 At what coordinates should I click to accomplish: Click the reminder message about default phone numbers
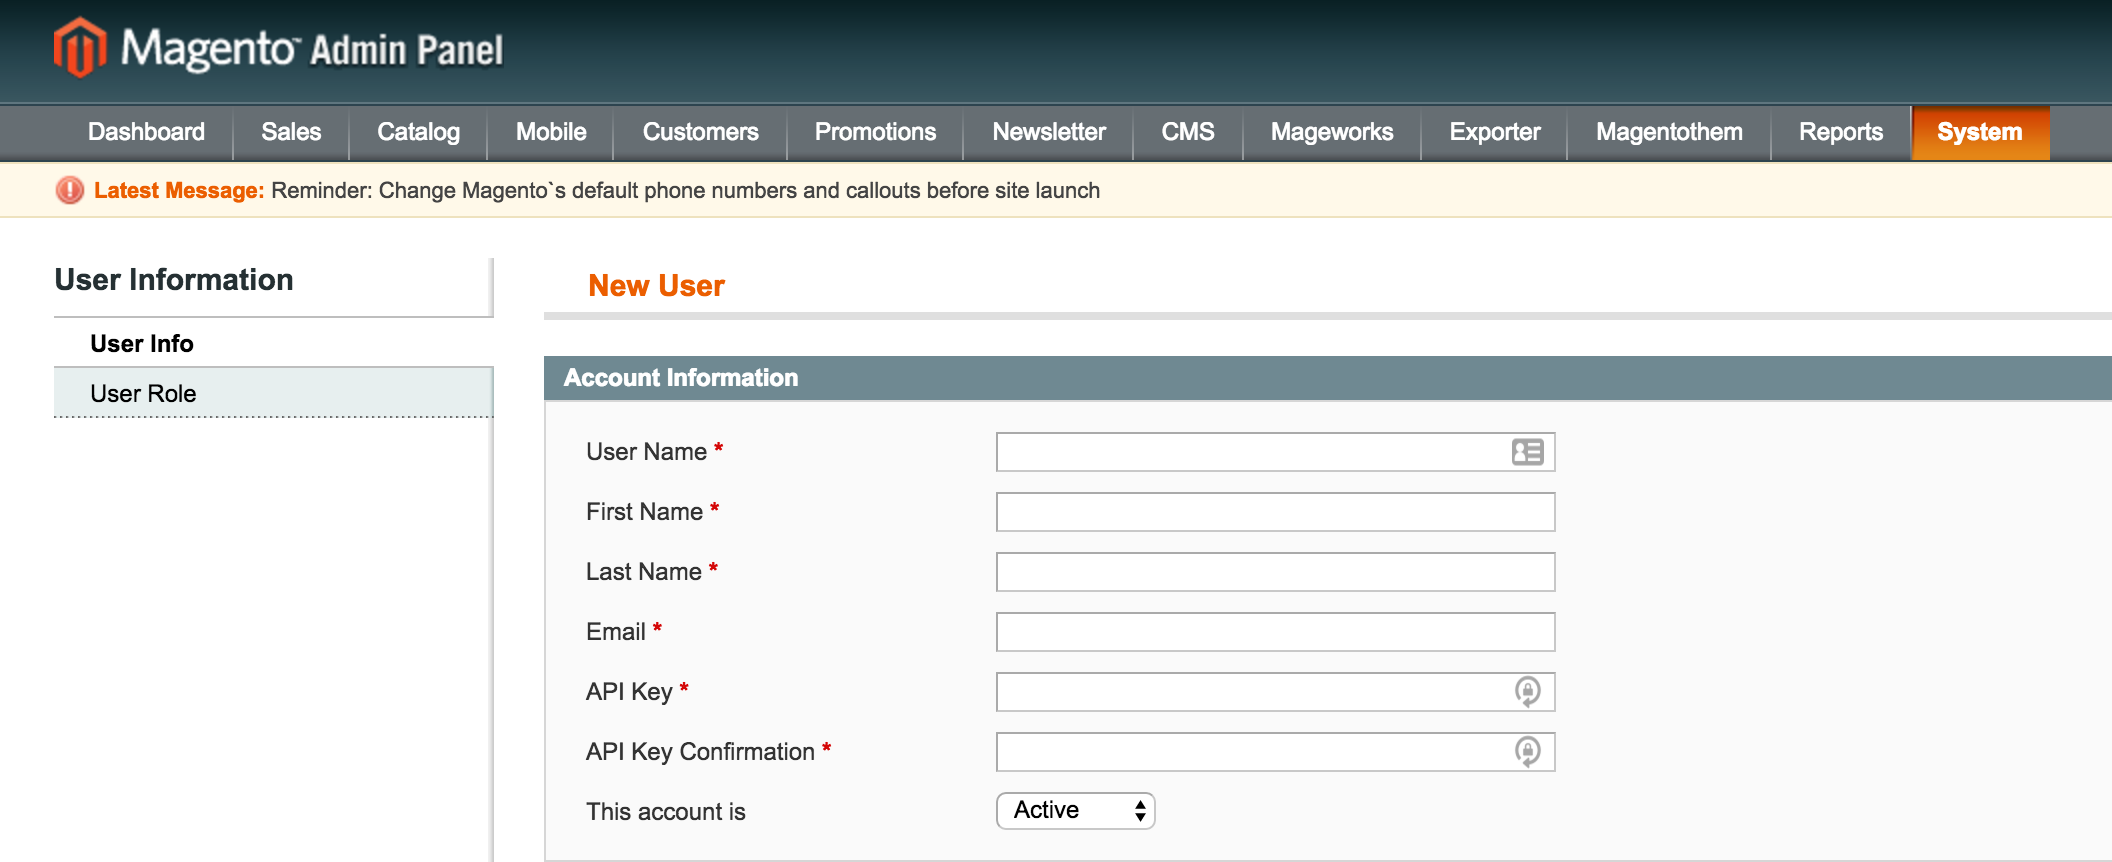pos(686,190)
